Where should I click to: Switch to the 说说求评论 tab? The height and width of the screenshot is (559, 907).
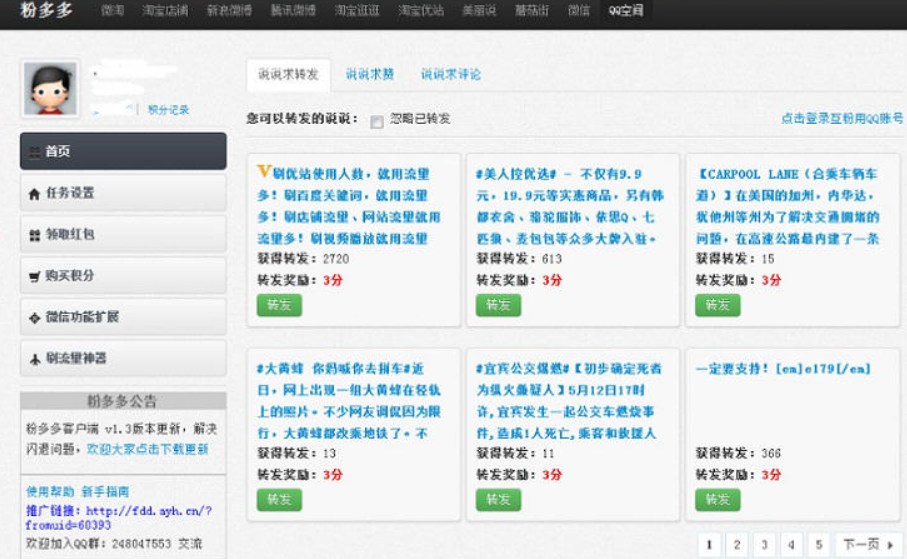point(450,74)
